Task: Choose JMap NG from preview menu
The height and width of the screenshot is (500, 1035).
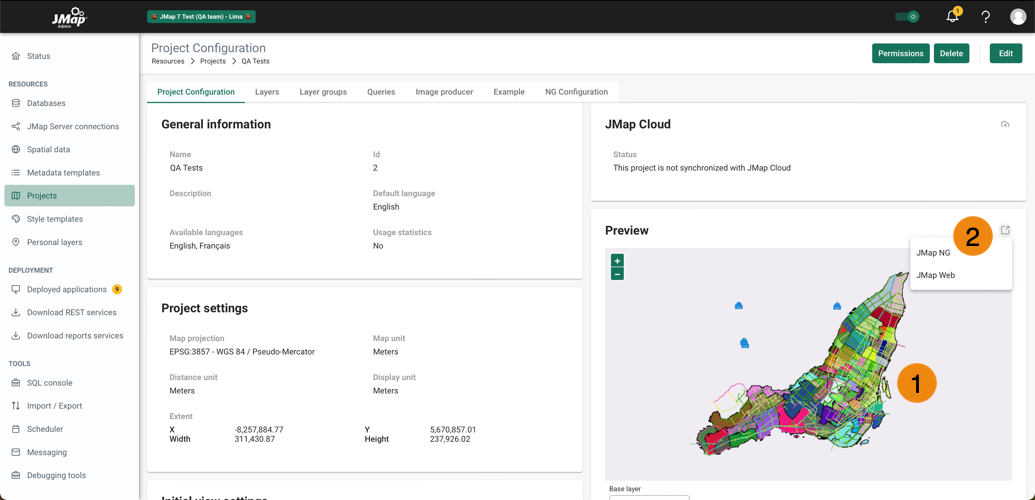Action: [933, 253]
